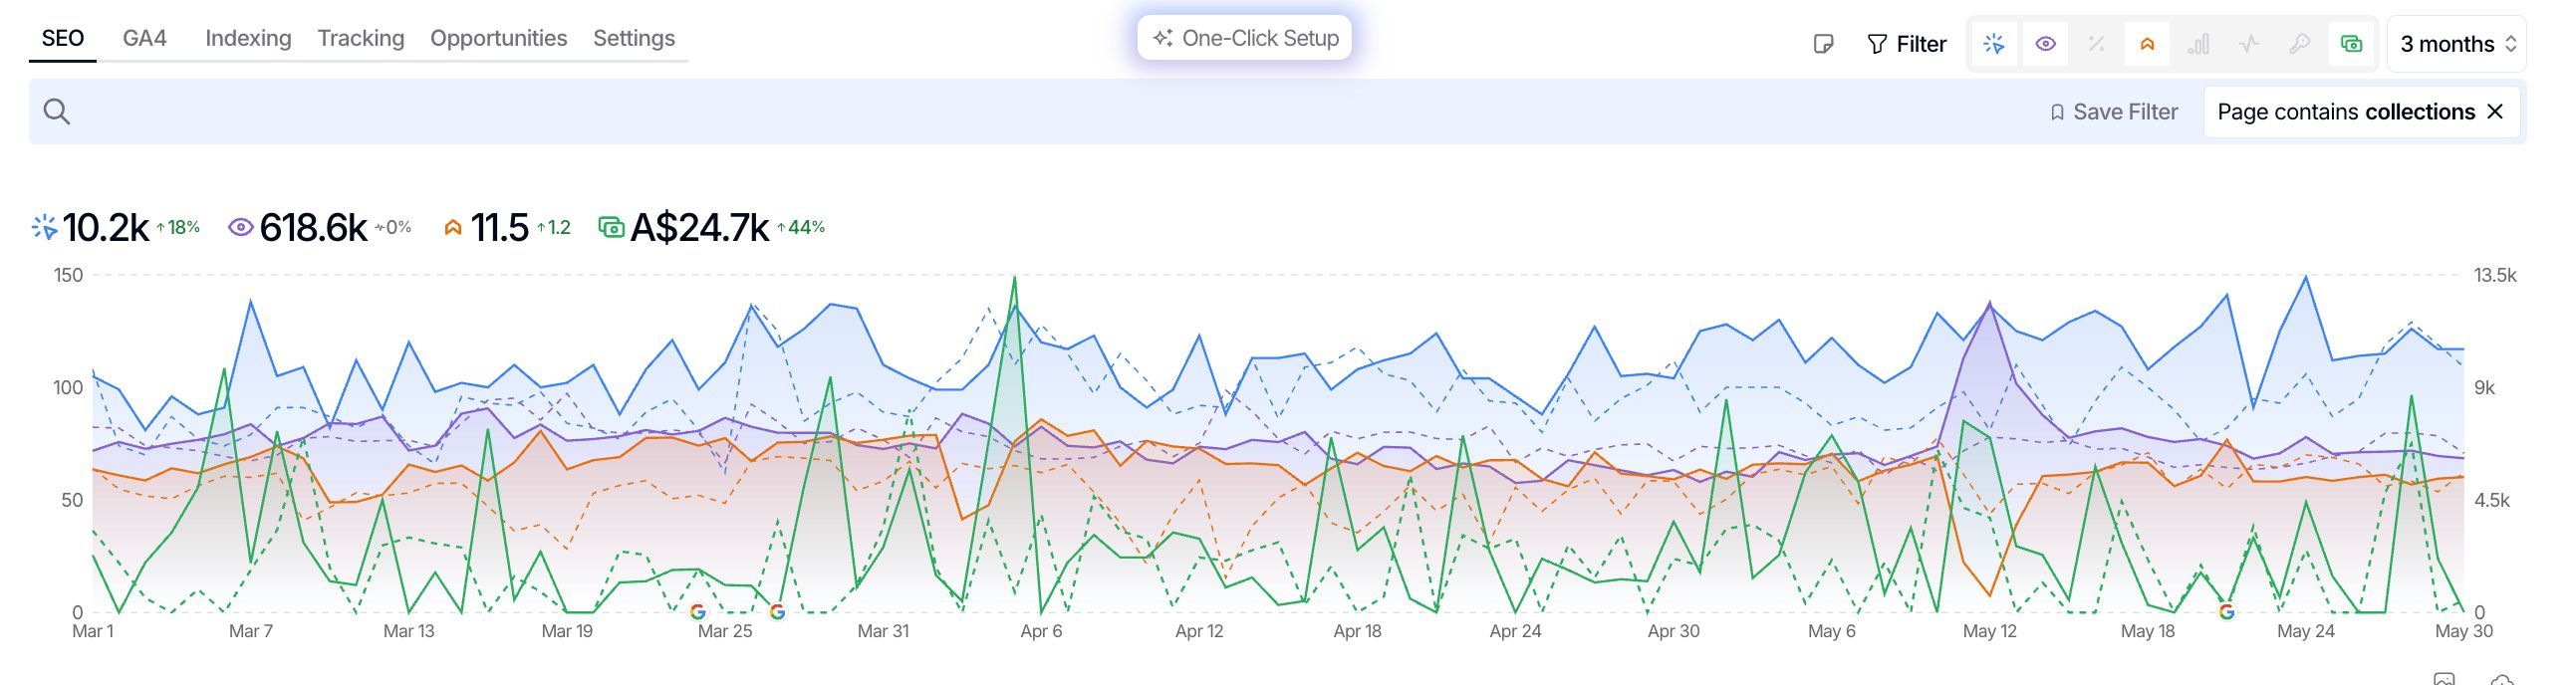Click the Google update marker near Mar 24
This screenshot has height=685, width=2576.
click(x=698, y=612)
